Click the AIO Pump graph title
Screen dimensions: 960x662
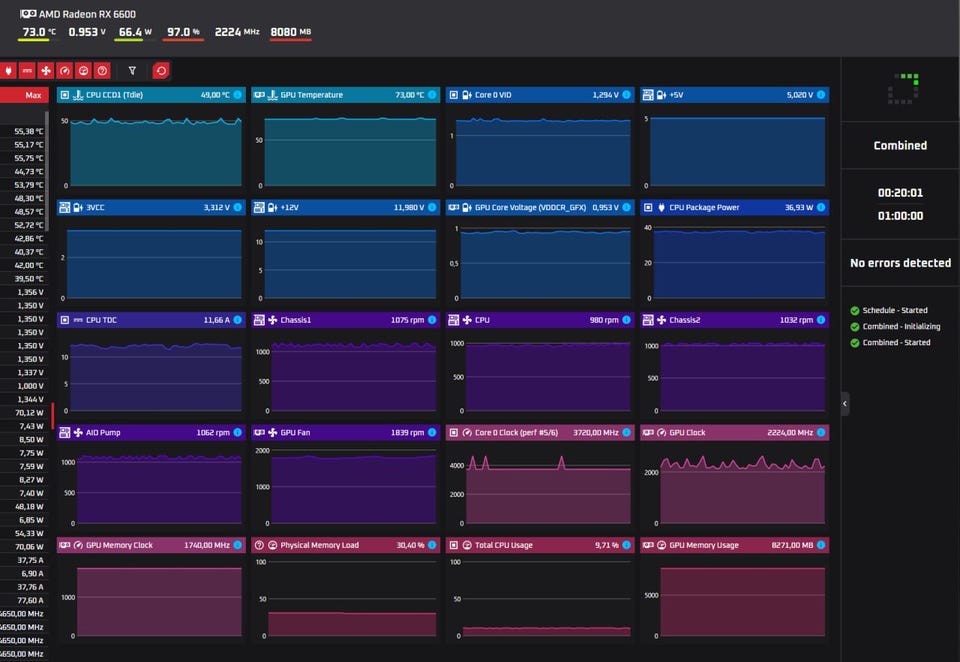coord(103,432)
